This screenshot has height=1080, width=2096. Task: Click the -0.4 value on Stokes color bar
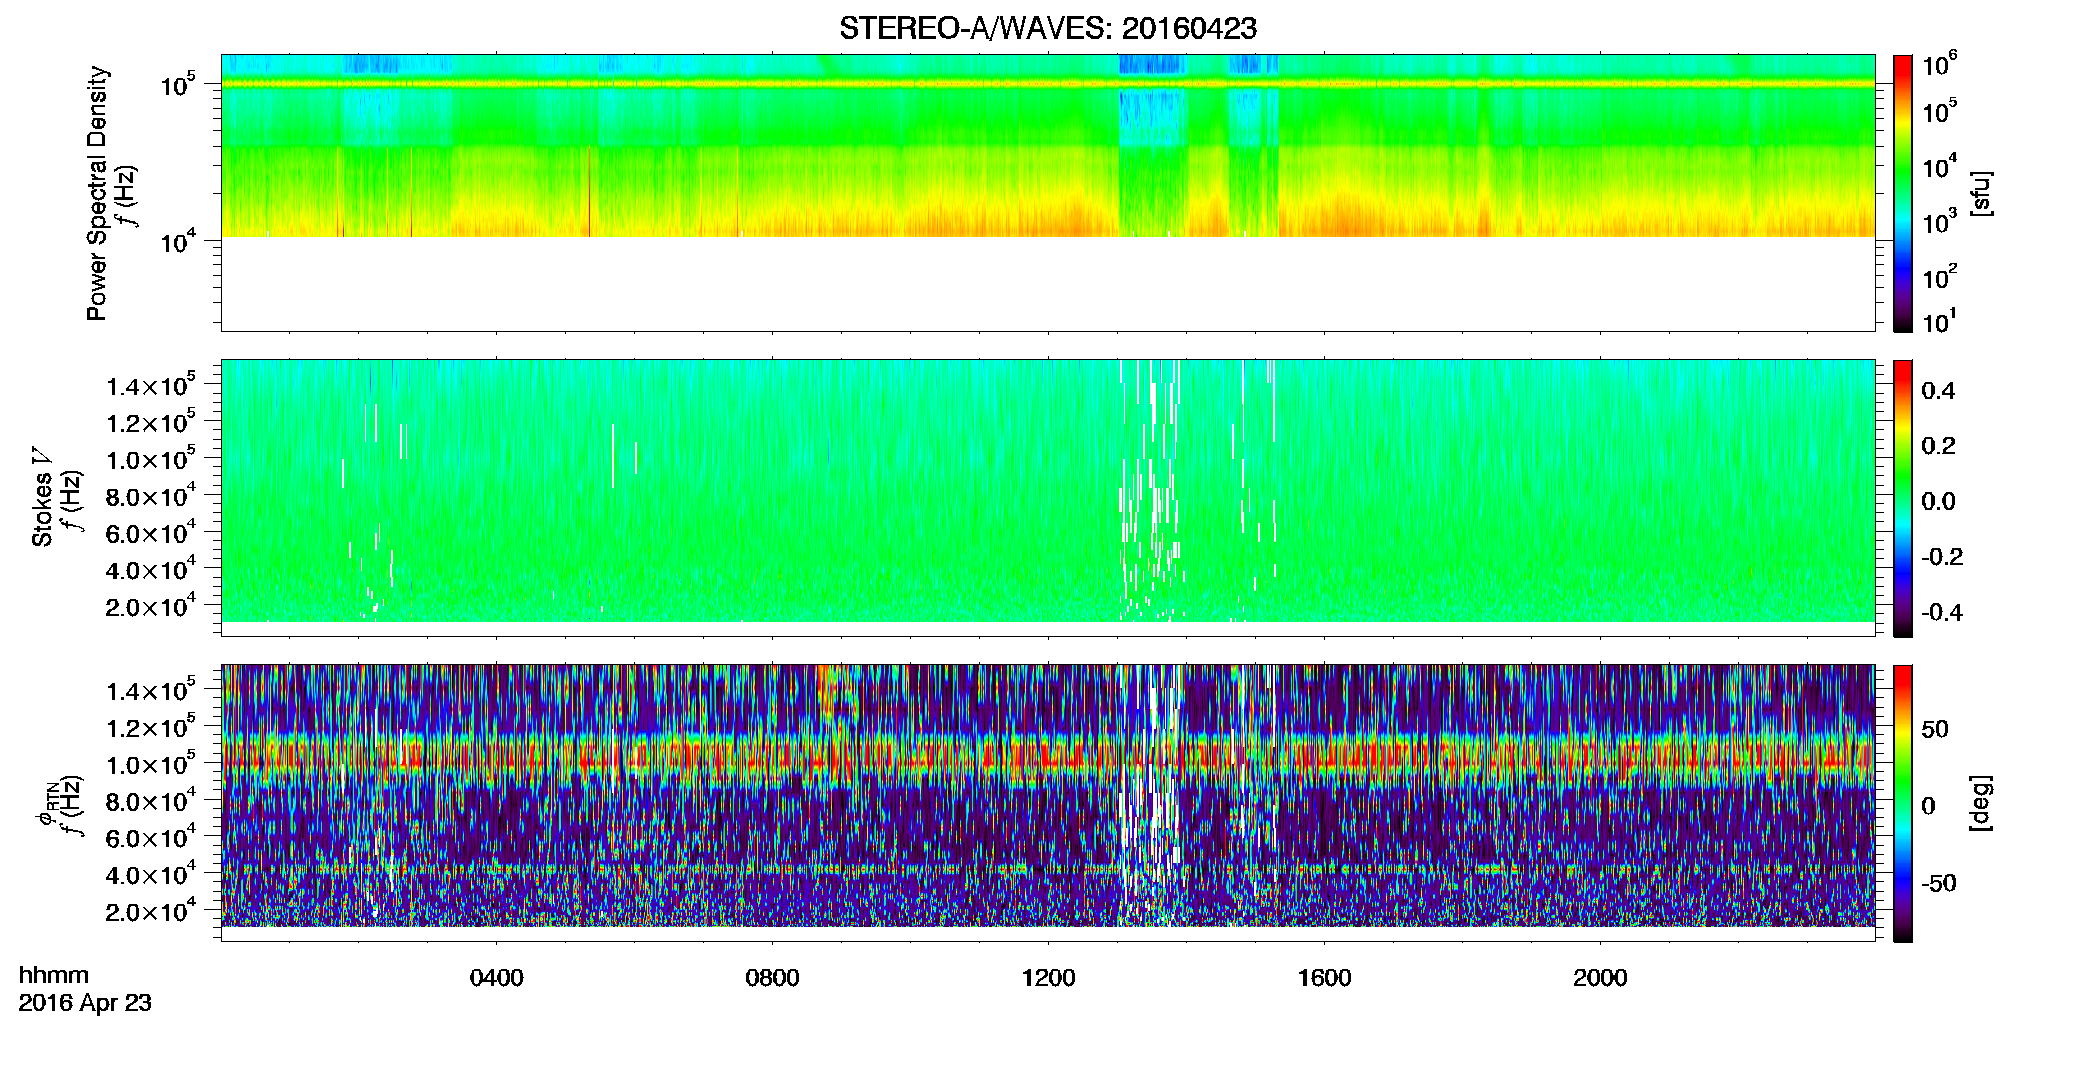(x=1942, y=612)
